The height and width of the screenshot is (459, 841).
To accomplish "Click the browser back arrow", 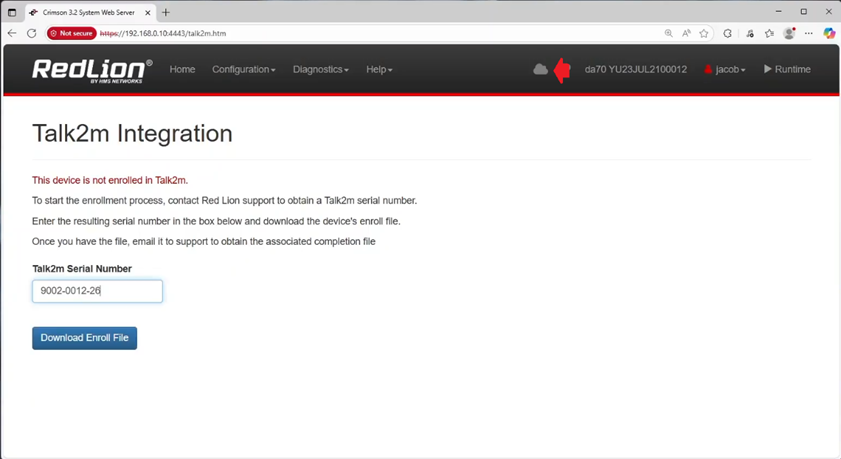I will pos(12,33).
